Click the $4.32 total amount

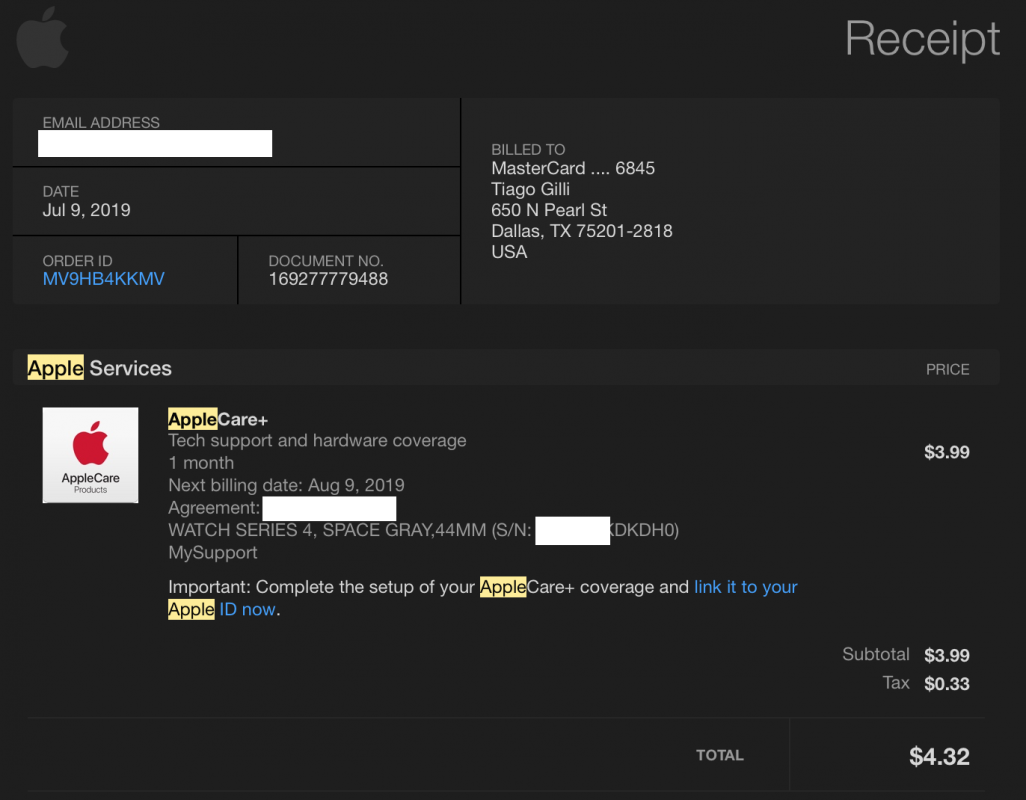(x=939, y=756)
